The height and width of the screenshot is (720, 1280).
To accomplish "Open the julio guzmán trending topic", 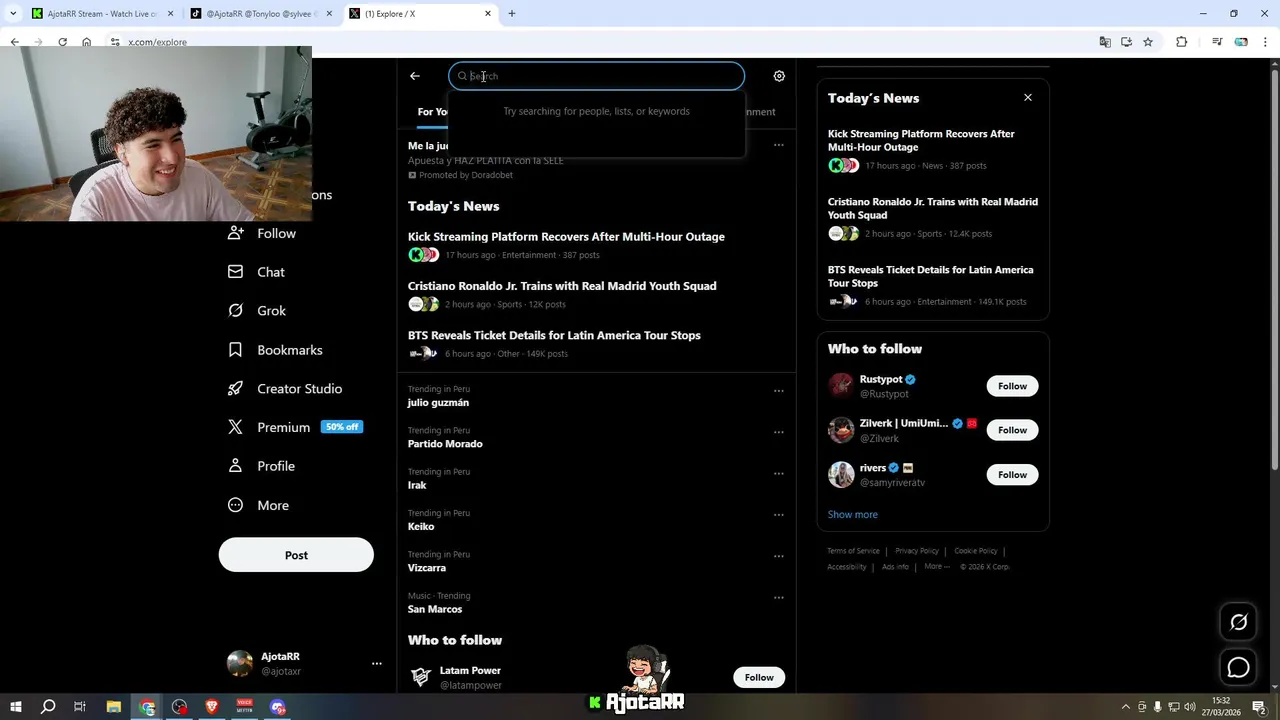I will click(438, 402).
